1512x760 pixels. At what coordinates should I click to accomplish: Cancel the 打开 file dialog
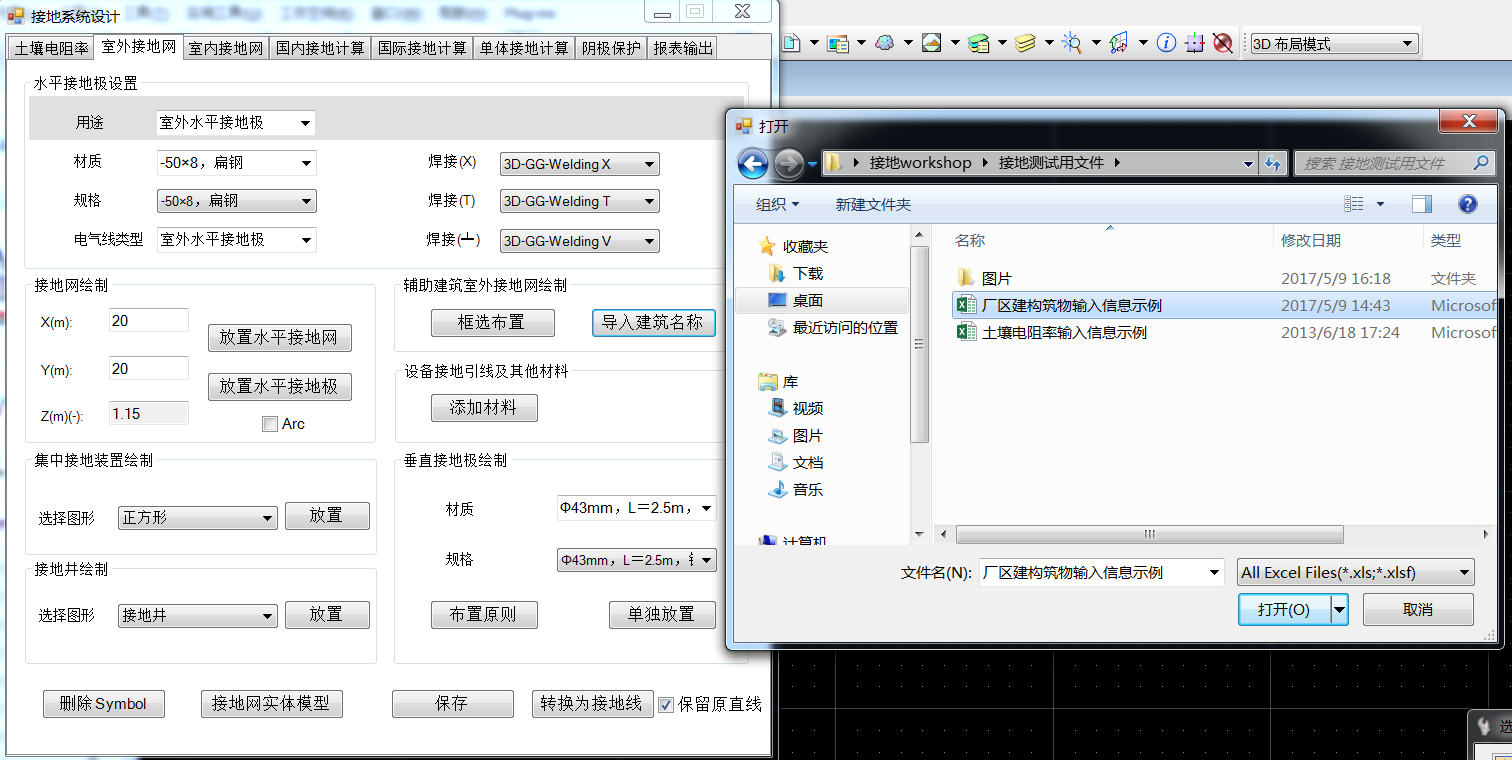coord(1418,609)
